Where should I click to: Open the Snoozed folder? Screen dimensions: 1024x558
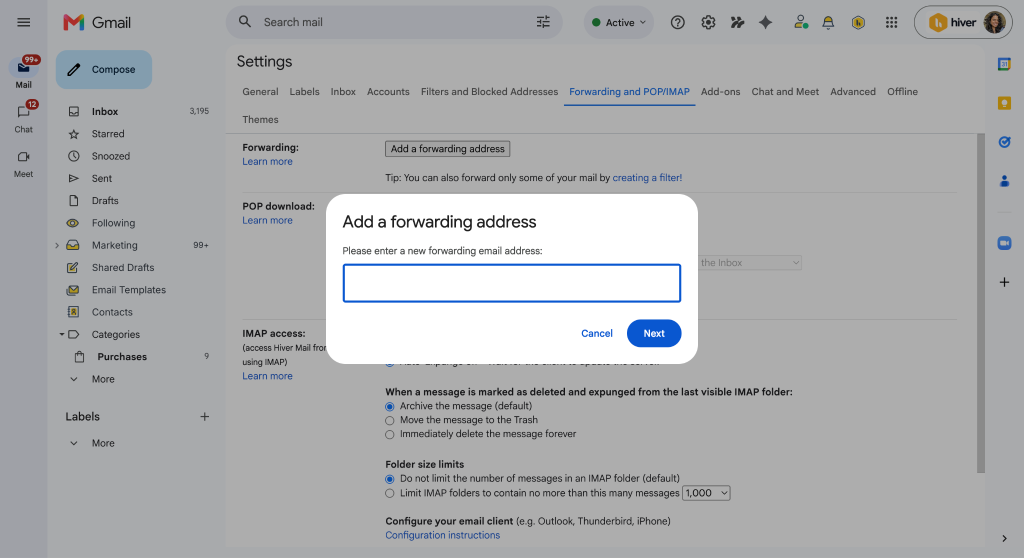(x=110, y=156)
